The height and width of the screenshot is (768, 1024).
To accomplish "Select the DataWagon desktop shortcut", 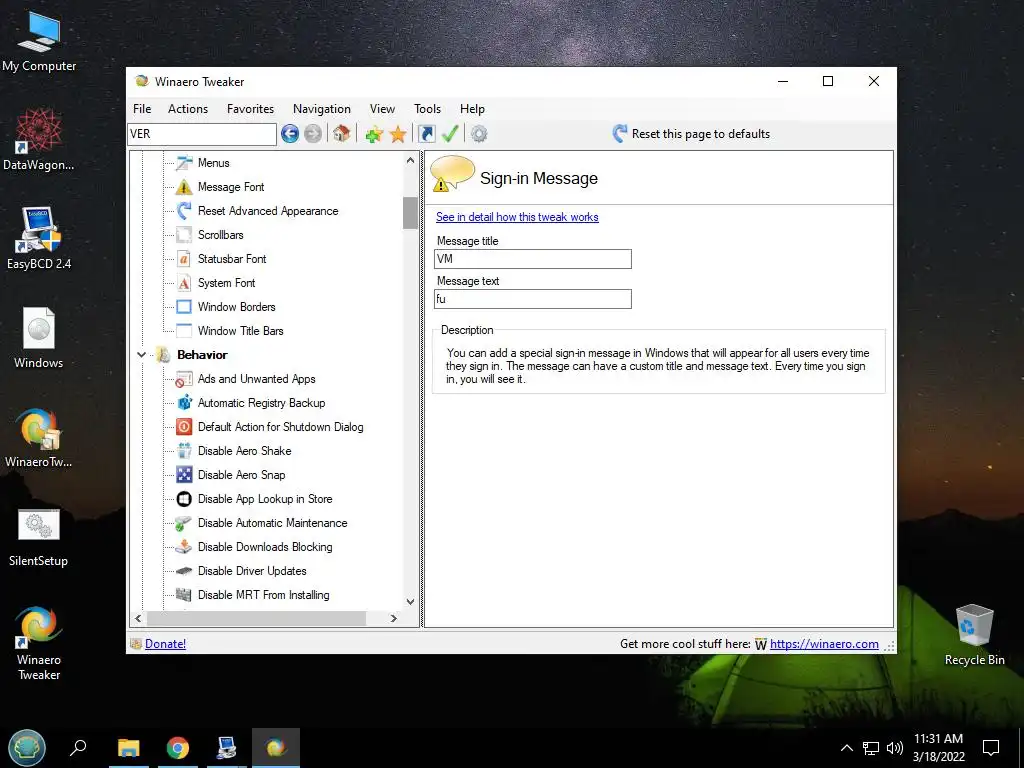I will (39, 139).
